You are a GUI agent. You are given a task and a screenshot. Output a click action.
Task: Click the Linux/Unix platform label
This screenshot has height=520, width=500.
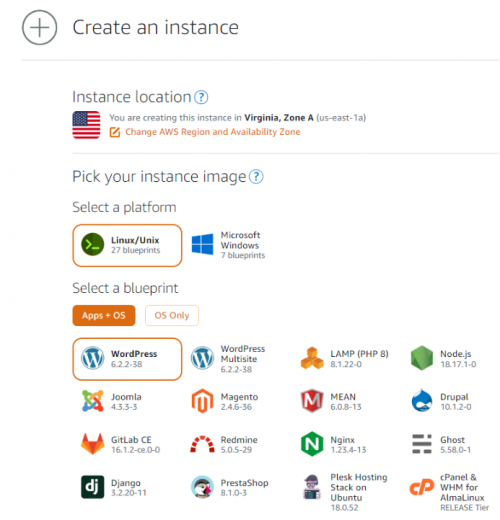[135, 240]
